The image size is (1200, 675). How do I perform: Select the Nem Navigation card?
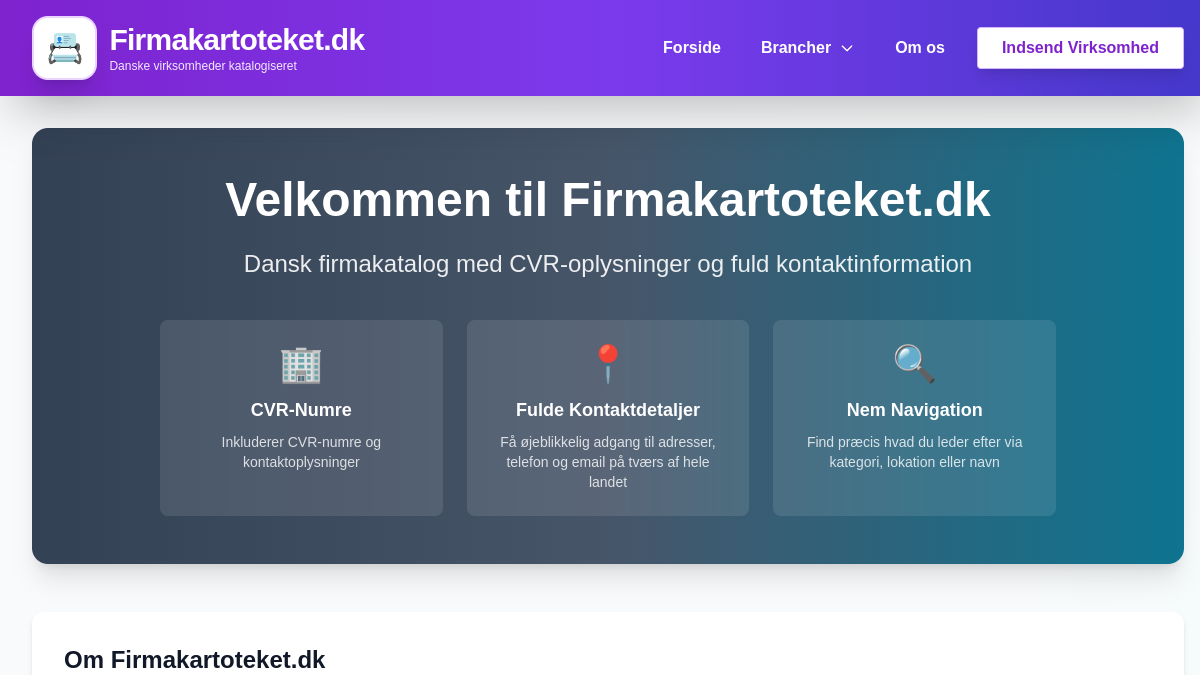(x=913, y=418)
